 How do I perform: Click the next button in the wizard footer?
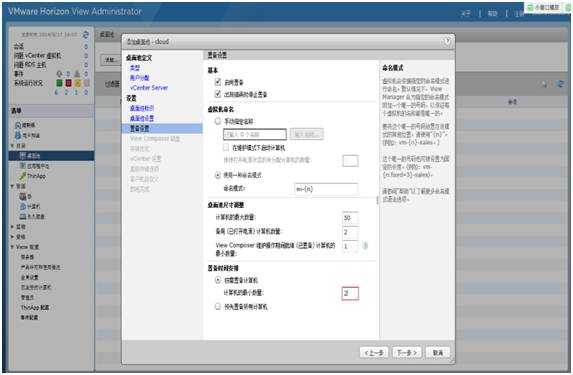click(x=406, y=353)
